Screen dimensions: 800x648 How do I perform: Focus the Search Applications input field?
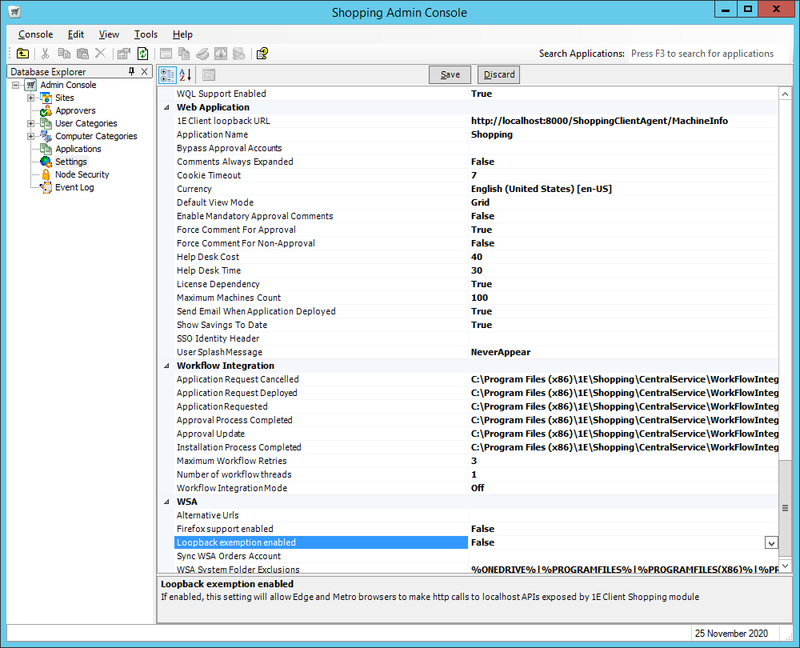[709, 54]
